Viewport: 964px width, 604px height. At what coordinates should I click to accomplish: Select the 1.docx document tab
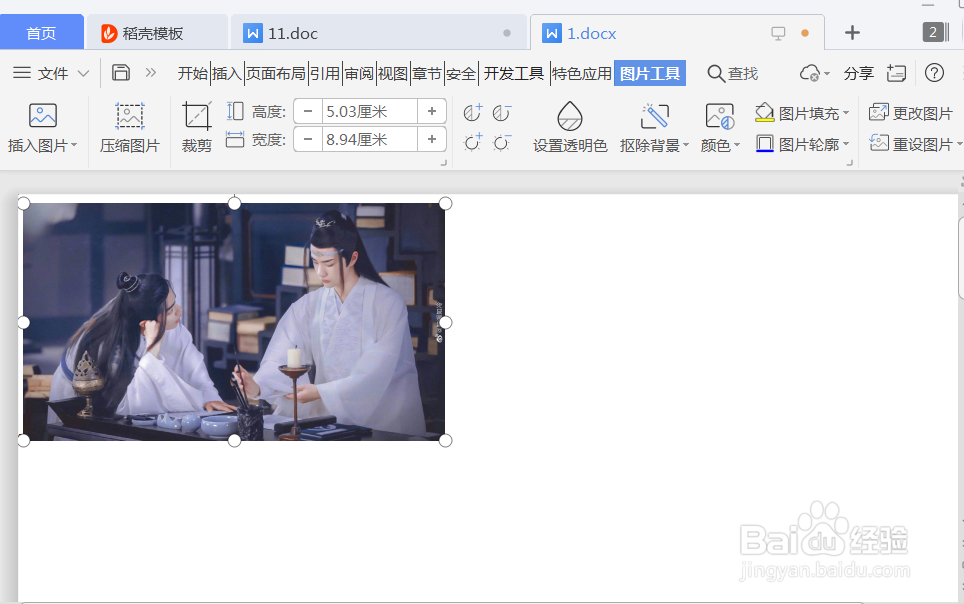tap(677, 33)
